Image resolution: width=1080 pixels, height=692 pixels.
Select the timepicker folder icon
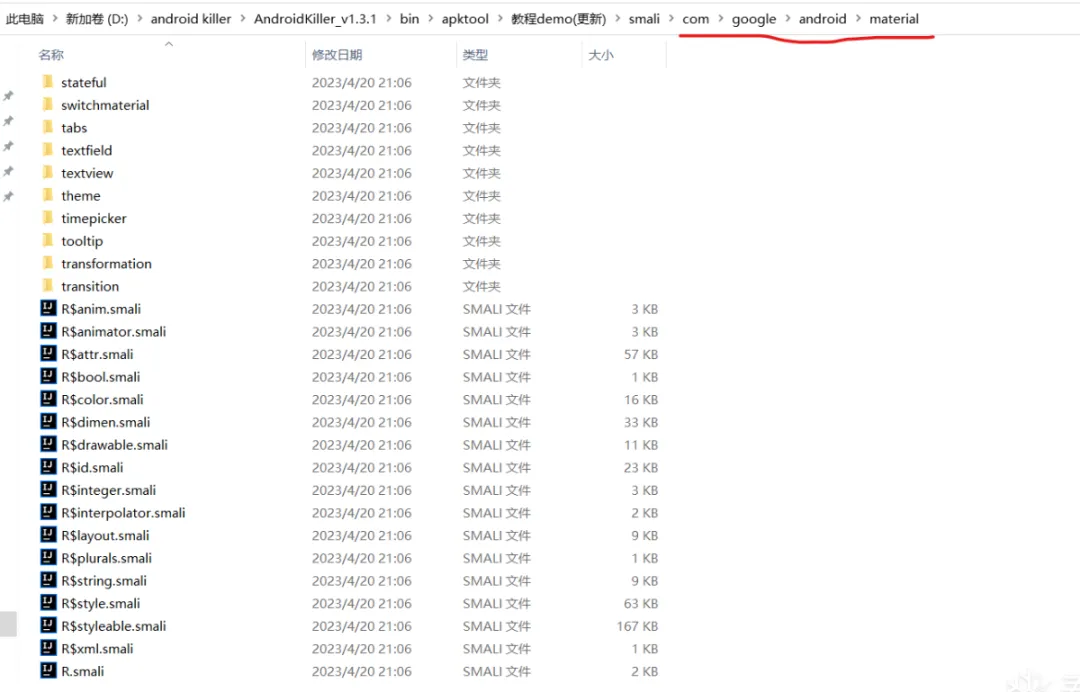click(x=48, y=218)
